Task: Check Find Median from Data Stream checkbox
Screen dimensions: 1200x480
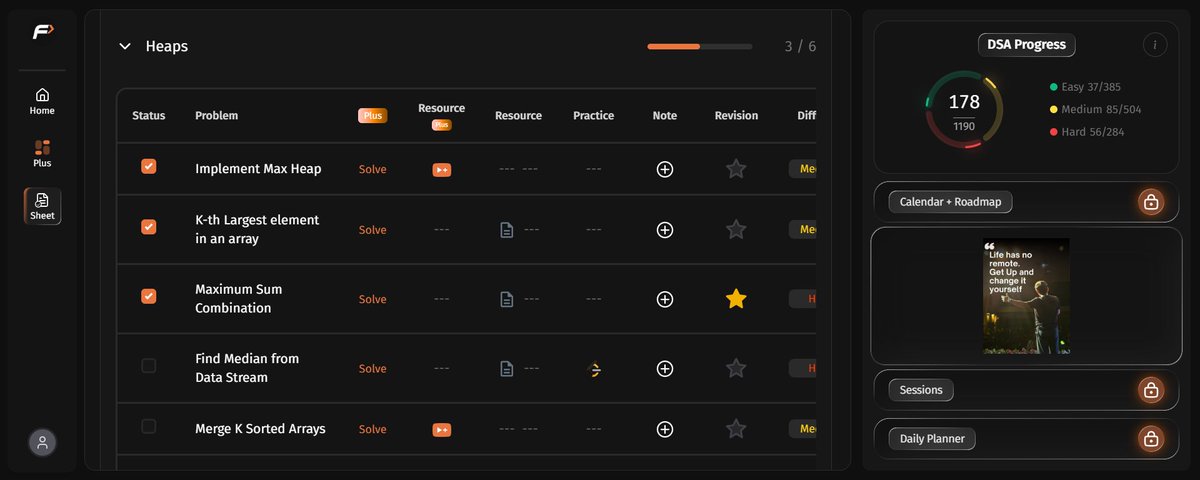Action: point(149,366)
